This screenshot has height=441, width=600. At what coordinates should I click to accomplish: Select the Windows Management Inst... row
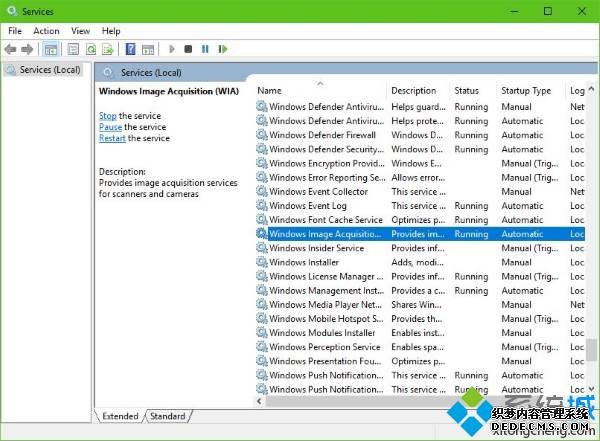[420, 291]
